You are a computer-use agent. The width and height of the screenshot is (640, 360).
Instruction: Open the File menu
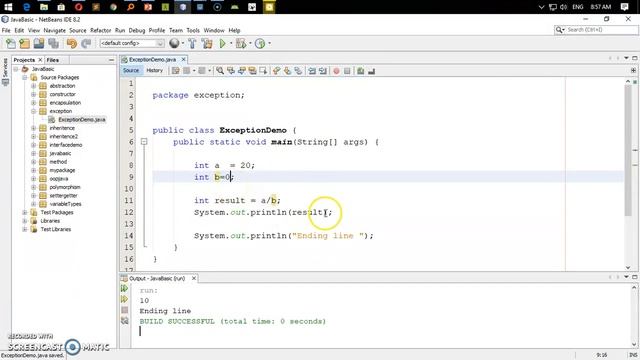(x=6, y=31)
